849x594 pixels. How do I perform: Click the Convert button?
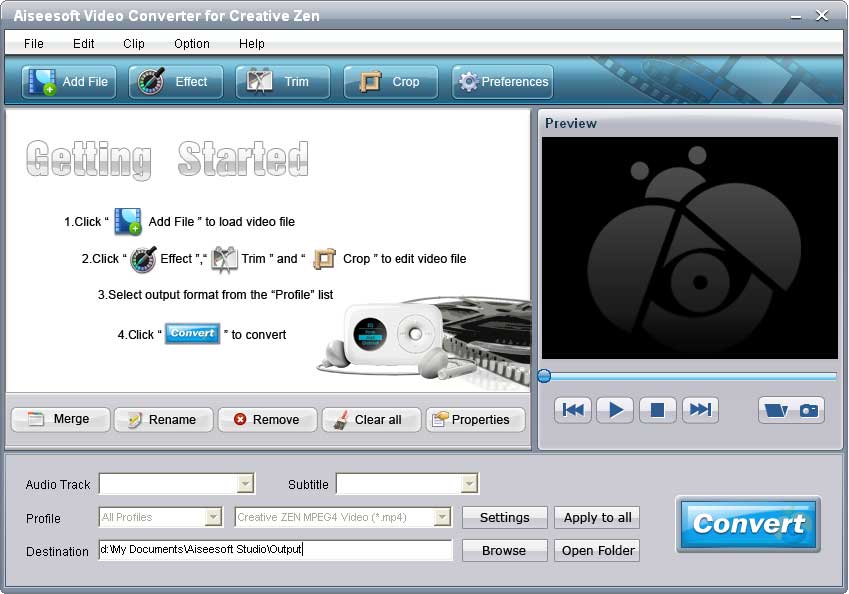[x=748, y=525]
